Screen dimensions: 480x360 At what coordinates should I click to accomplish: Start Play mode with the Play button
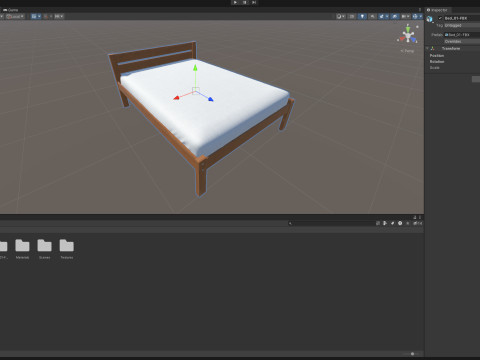pos(235,2)
